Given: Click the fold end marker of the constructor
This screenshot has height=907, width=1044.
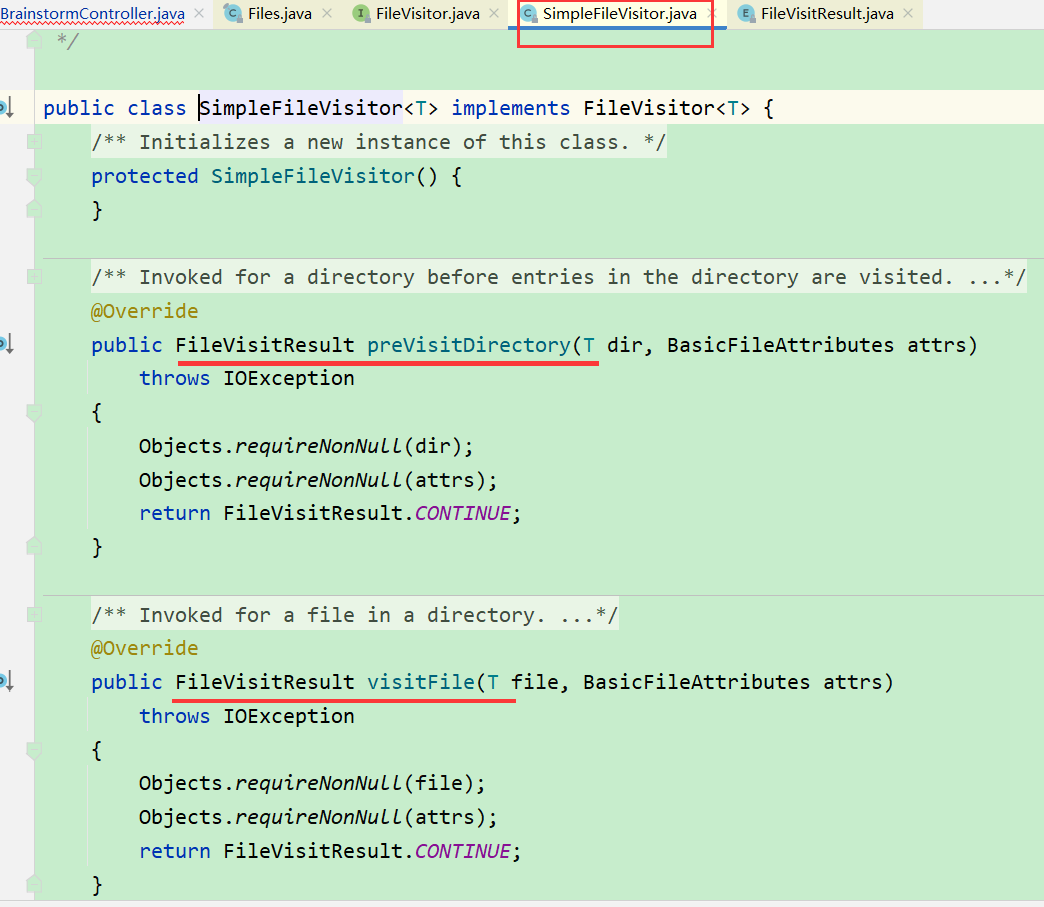Looking at the screenshot, I should 34,209.
